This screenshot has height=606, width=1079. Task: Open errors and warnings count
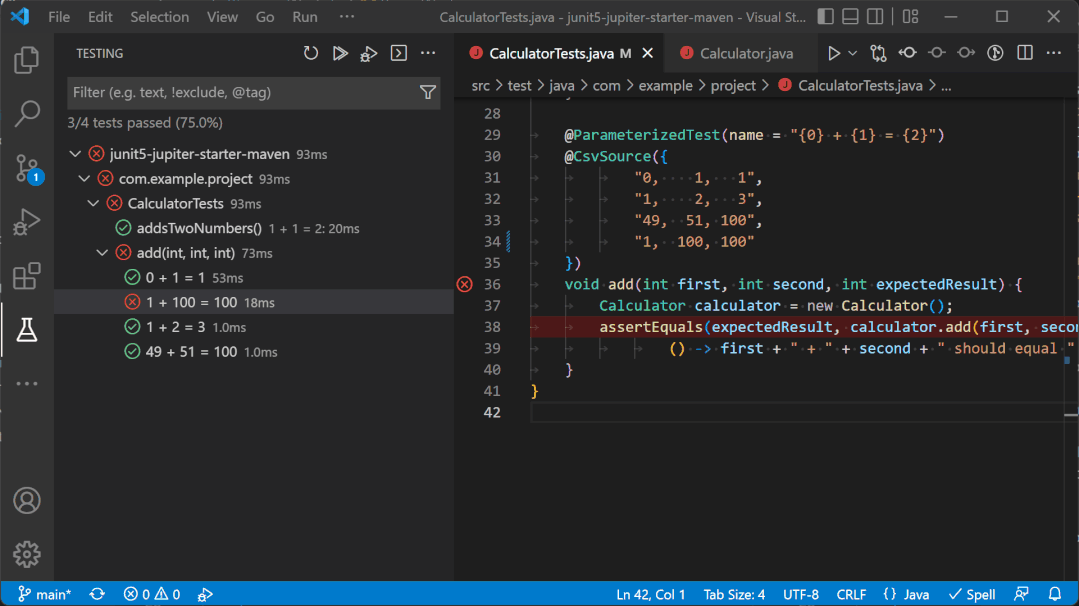[x=151, y=594]
